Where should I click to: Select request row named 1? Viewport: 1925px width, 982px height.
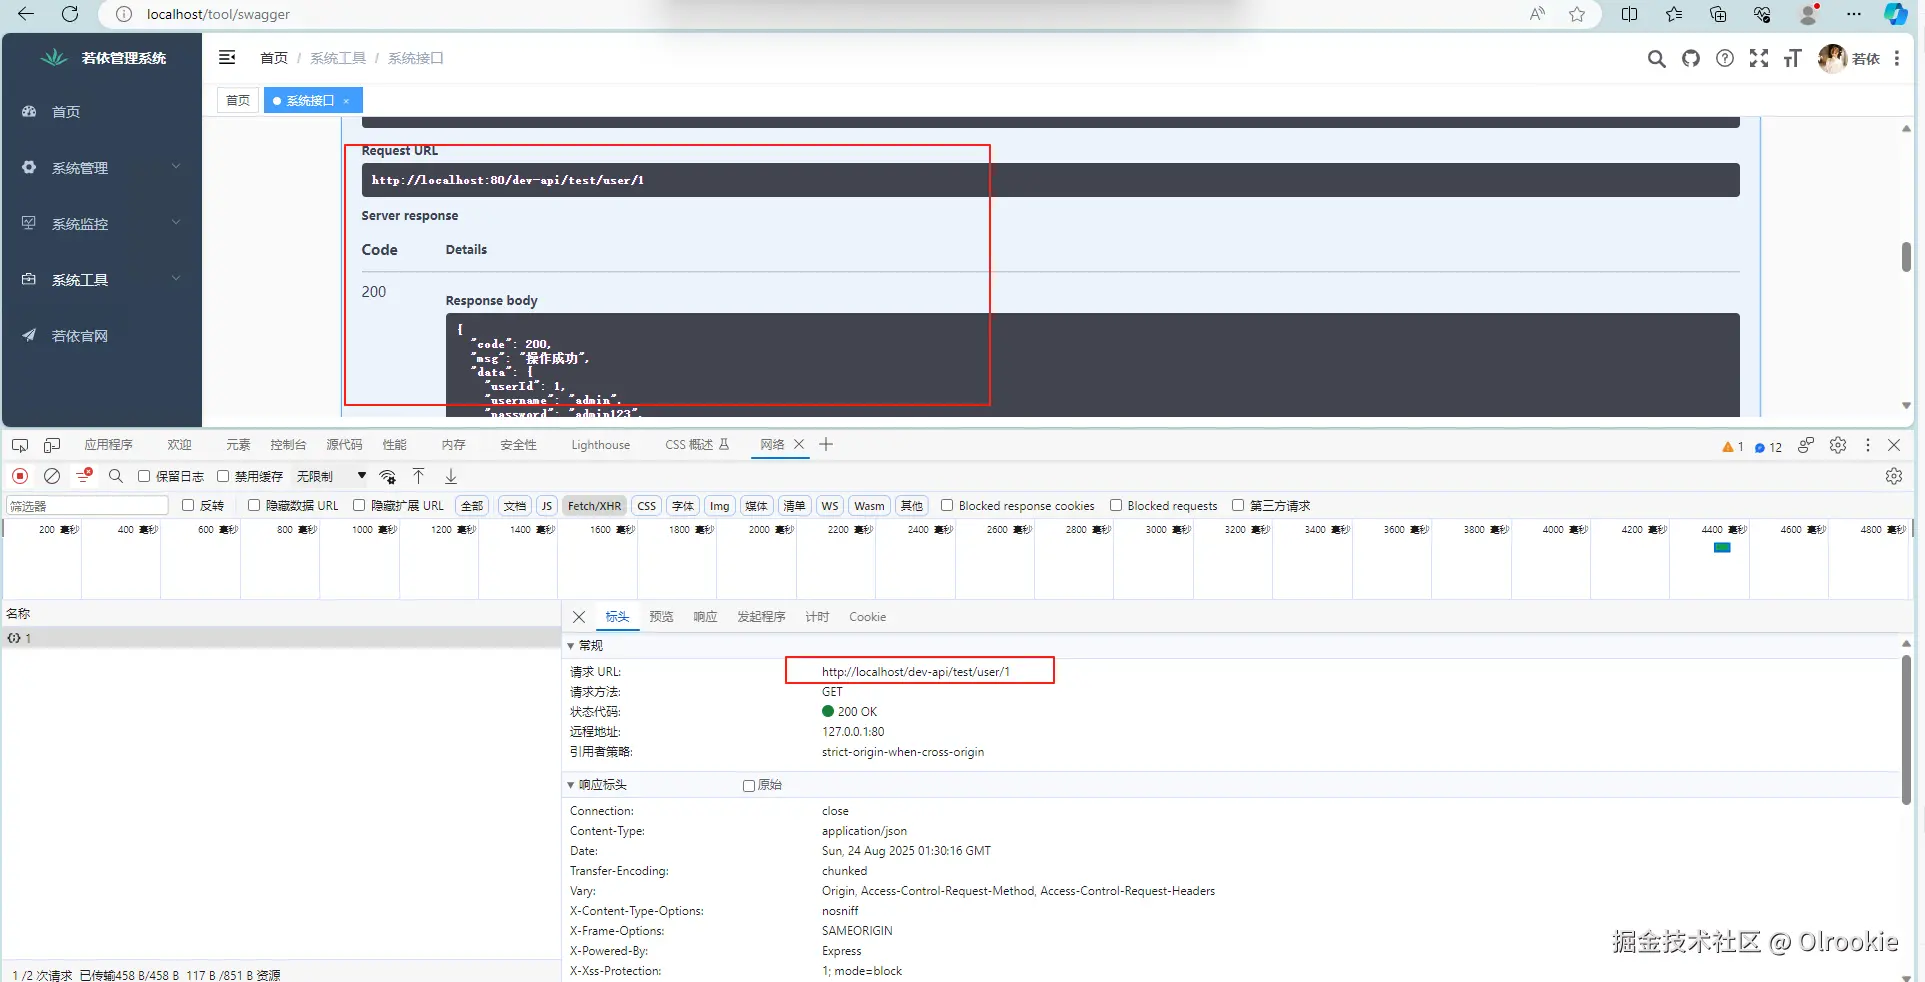click(x=281, y=638)
